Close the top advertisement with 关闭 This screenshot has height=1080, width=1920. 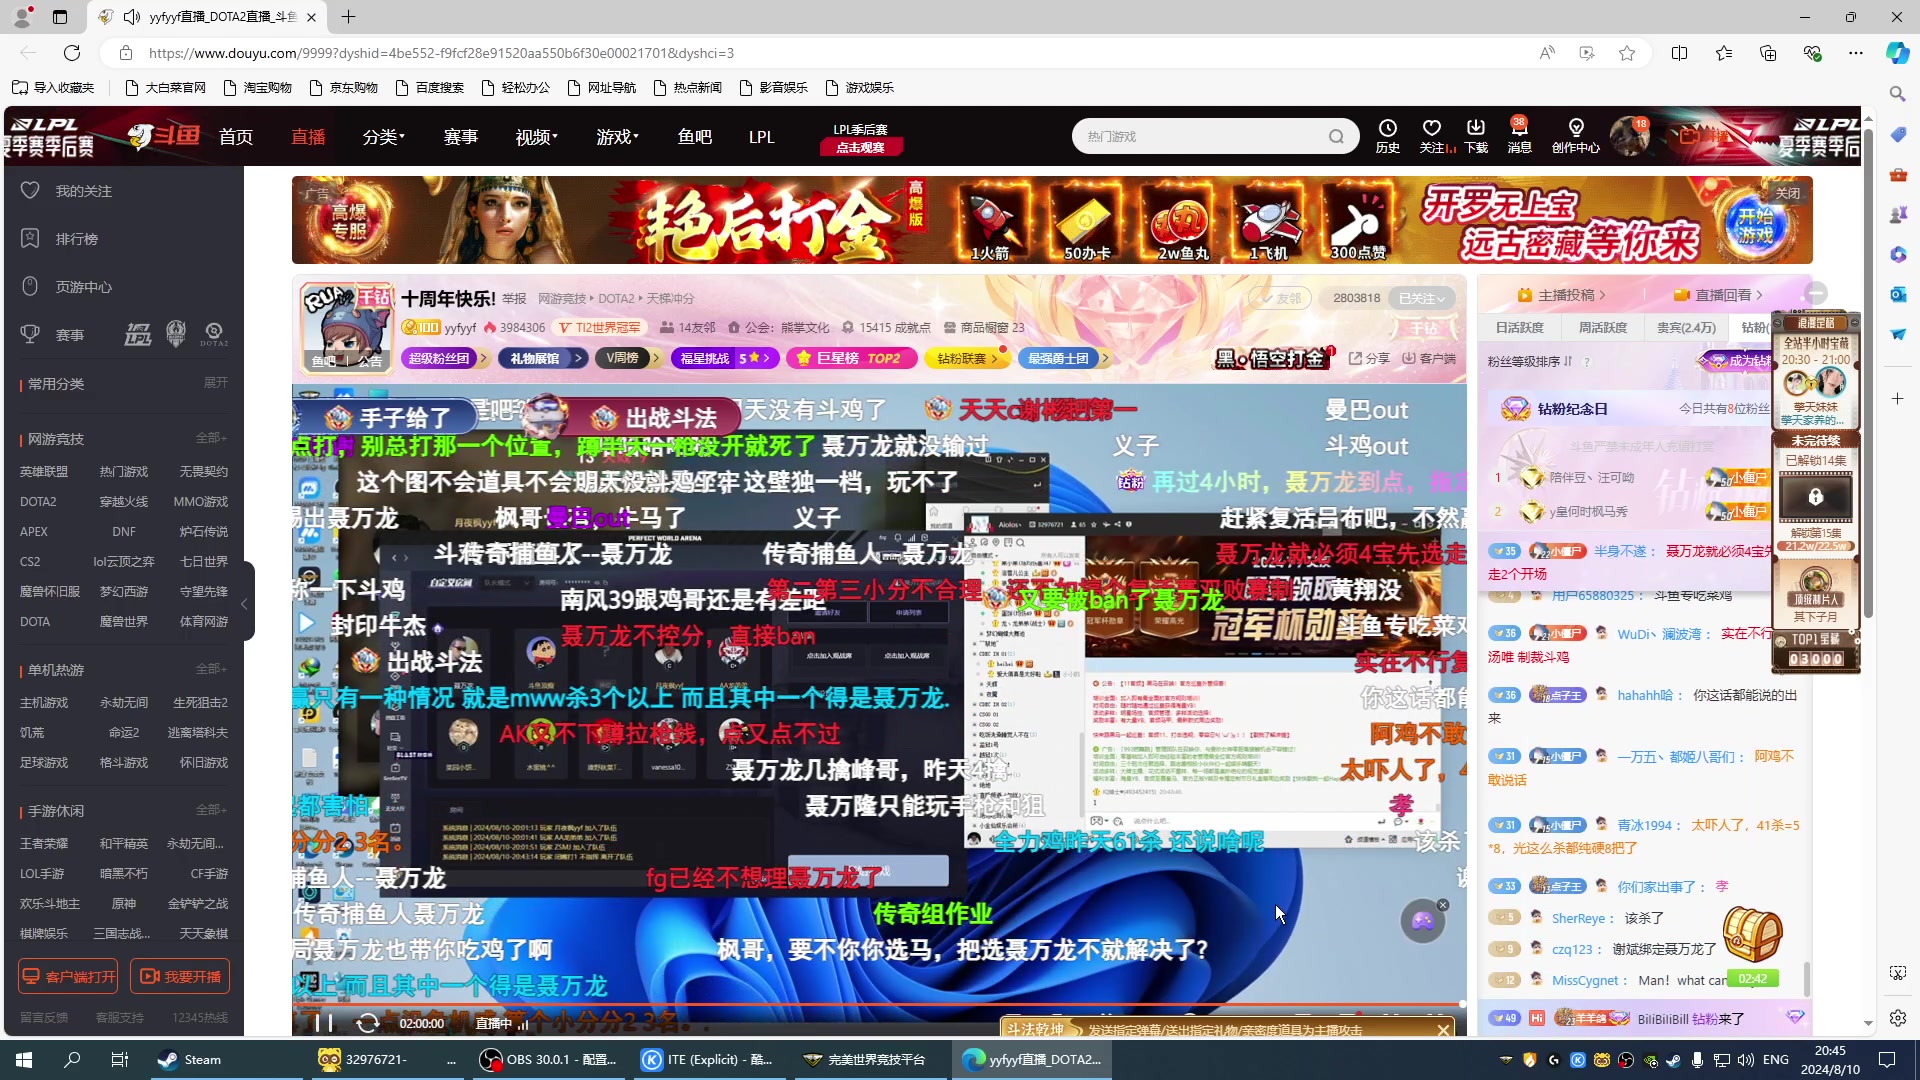(x=1787, y=193)
